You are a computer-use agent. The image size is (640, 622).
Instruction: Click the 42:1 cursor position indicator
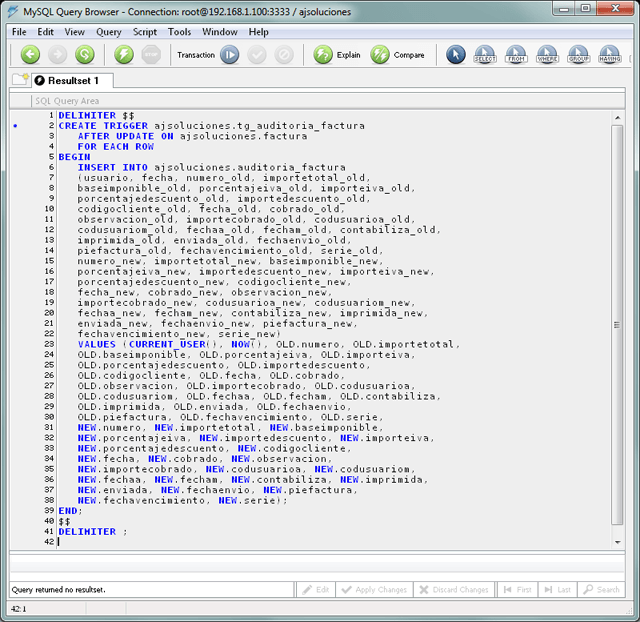19,609
